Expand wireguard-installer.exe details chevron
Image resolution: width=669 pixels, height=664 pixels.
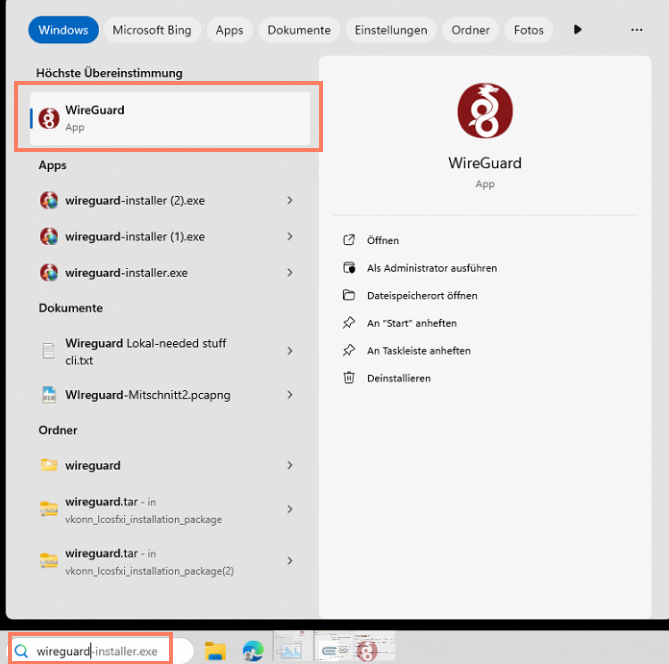coord(290,273)
